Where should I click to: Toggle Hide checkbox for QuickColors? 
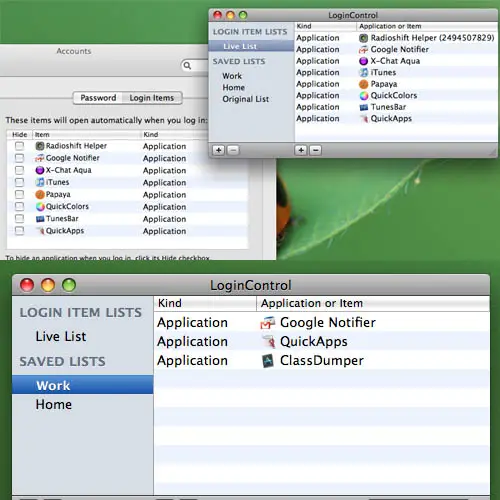point(20,207)
